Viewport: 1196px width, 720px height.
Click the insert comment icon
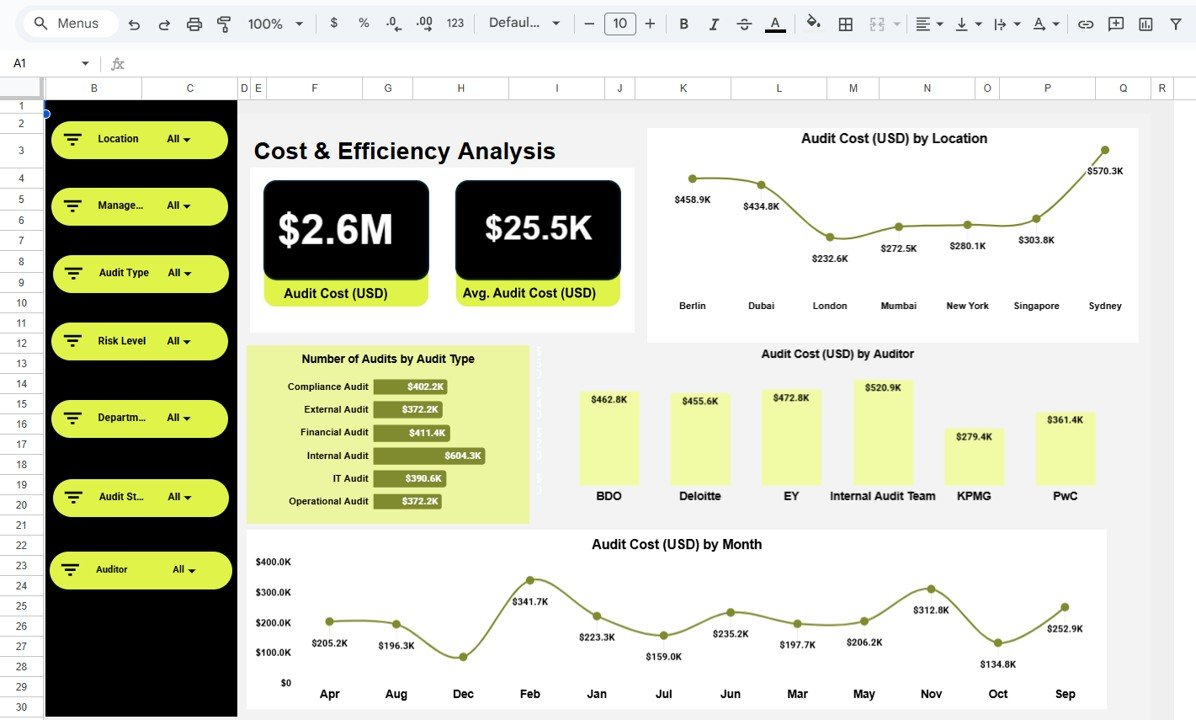(1115, 23)
